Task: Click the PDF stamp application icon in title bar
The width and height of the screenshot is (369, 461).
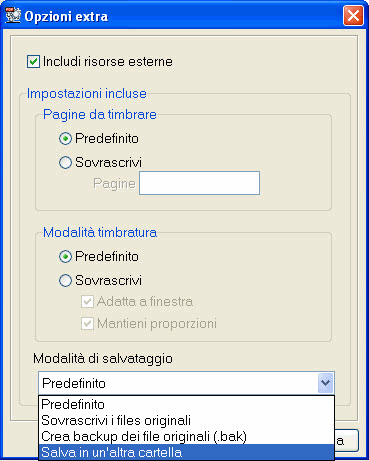Action: click(13, 15)
